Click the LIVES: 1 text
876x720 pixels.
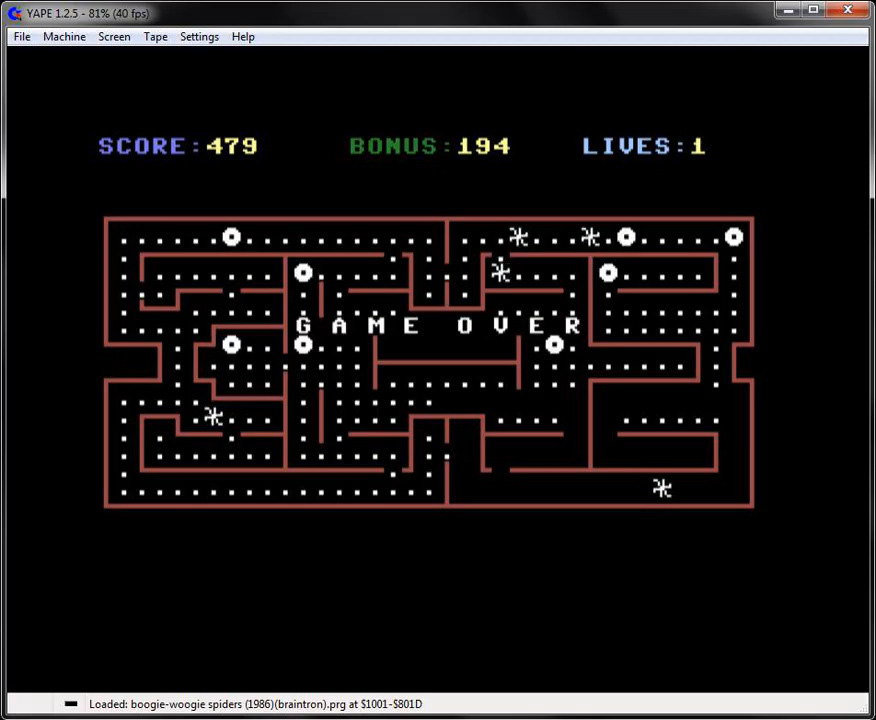644,146
